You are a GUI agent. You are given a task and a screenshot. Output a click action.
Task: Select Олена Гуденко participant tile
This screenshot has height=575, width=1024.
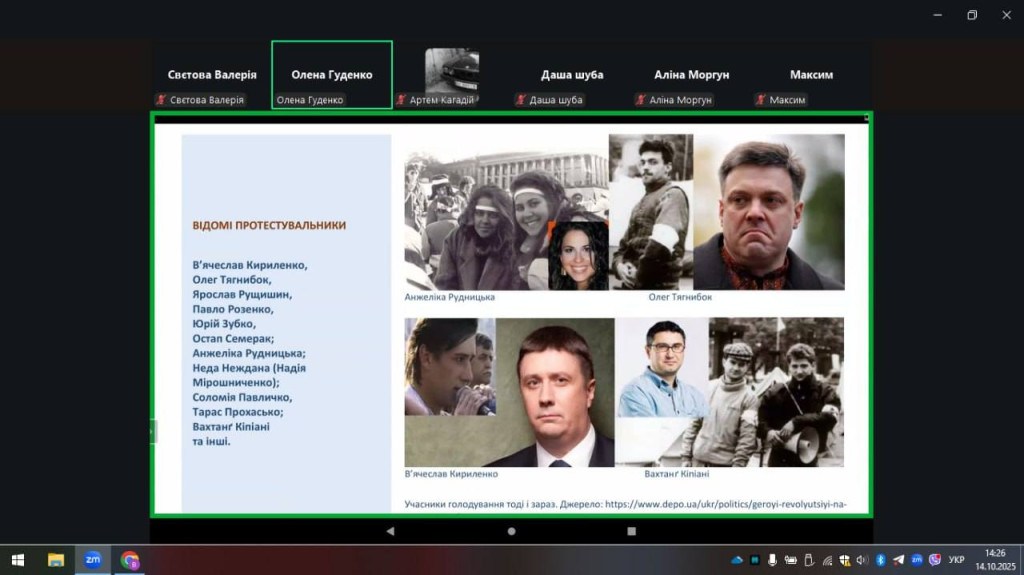coord(331,75)
